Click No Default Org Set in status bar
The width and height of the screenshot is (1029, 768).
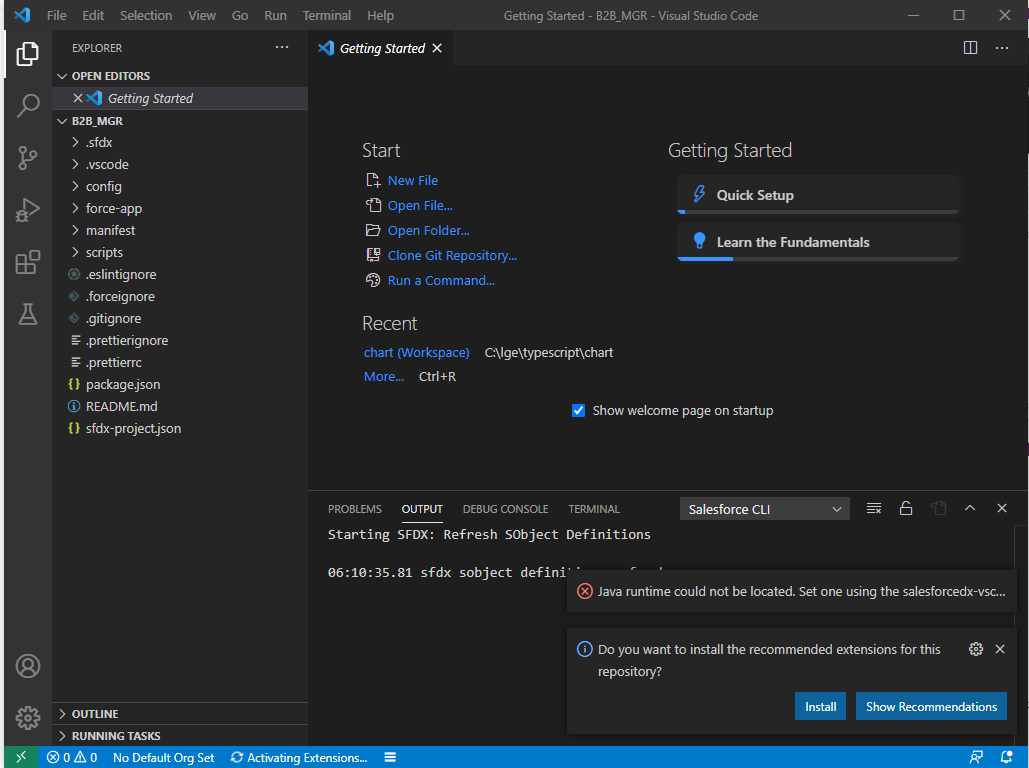coord(163,757)
